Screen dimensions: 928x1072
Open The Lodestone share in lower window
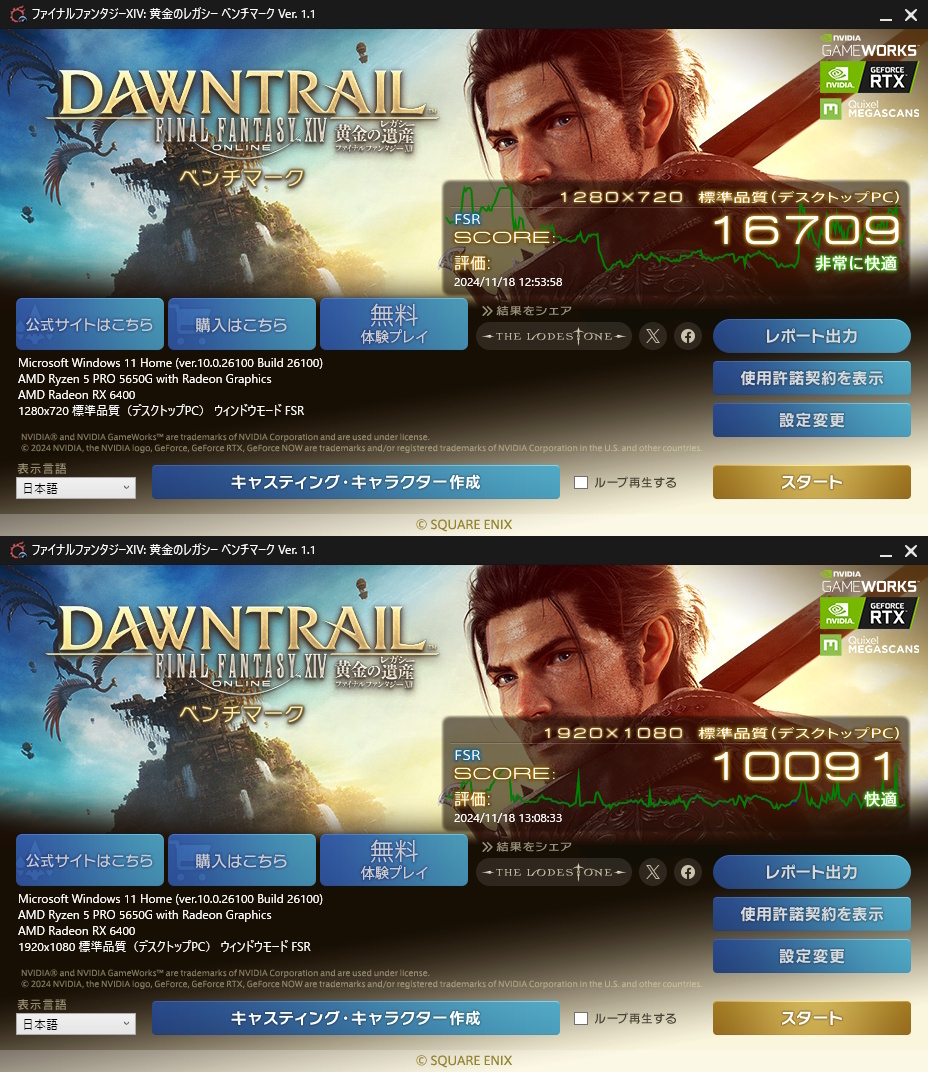coord(554,872)
